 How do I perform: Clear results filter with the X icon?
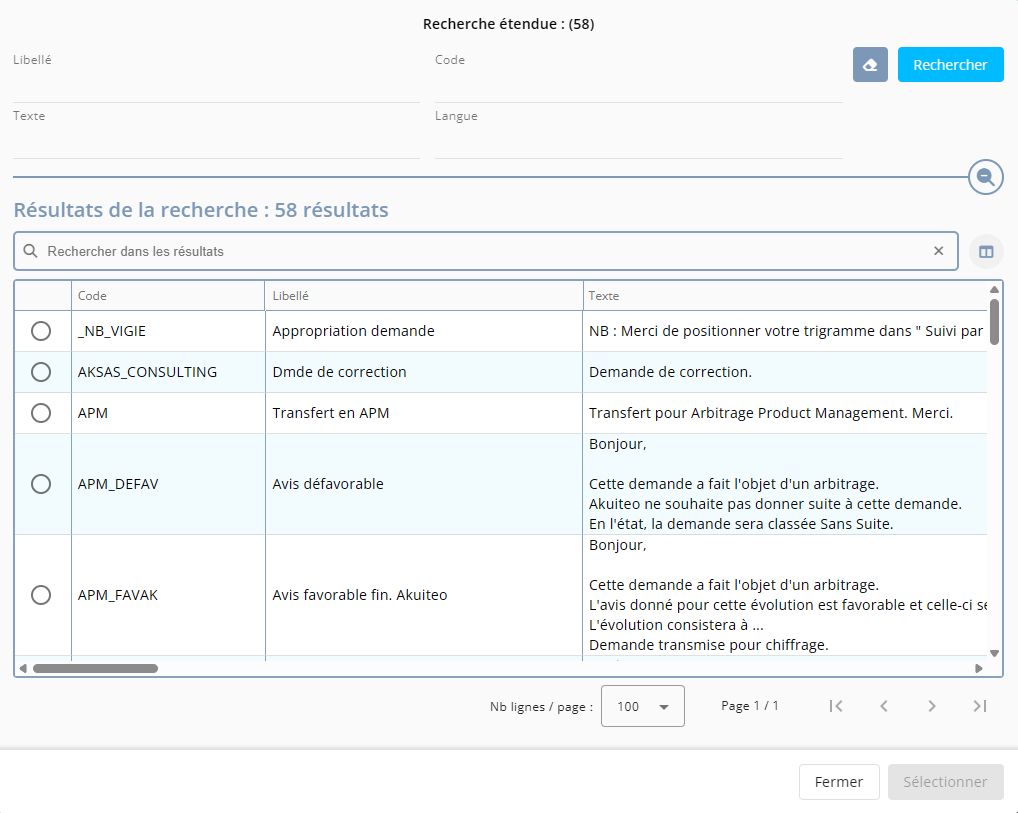pyautogui.click(x=938, y=251)
